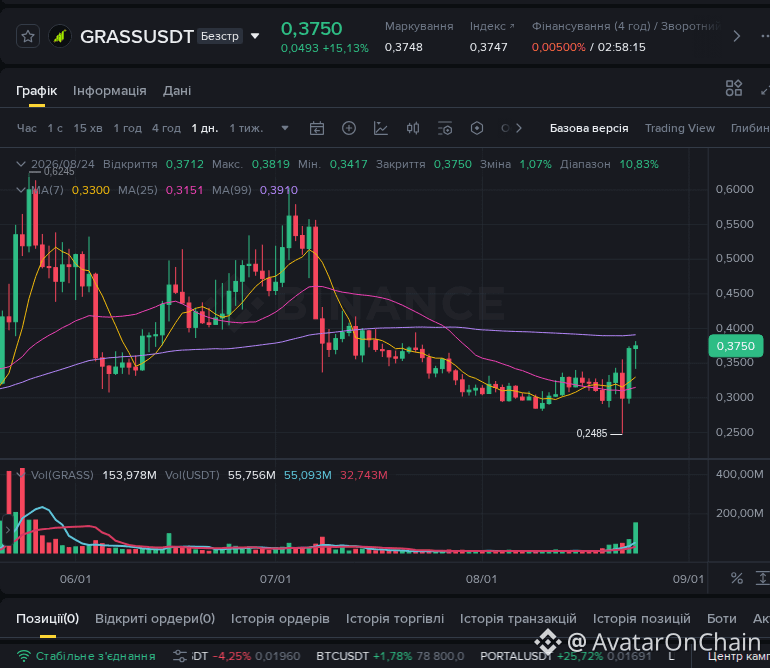Viewport: 770px width, 668px height.
Task: Toggle auto-fit price scale icon
Action: [x=763, y=578]
